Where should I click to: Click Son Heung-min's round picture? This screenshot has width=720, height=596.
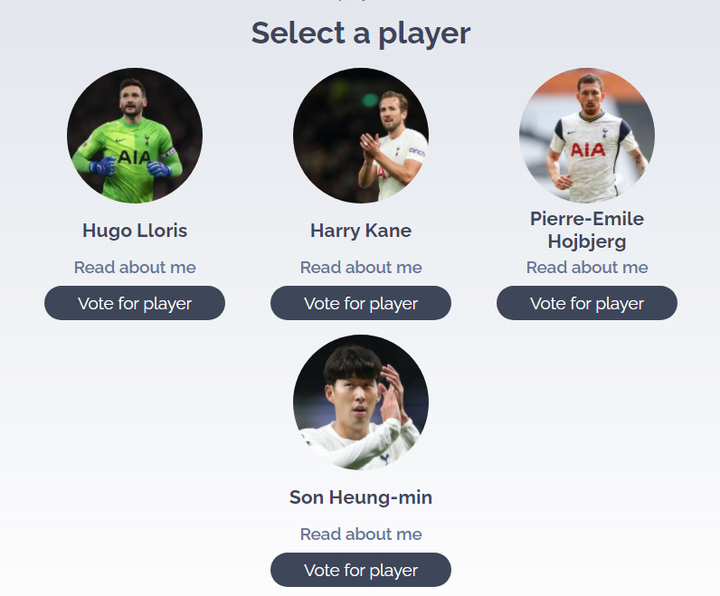[361, 402]
